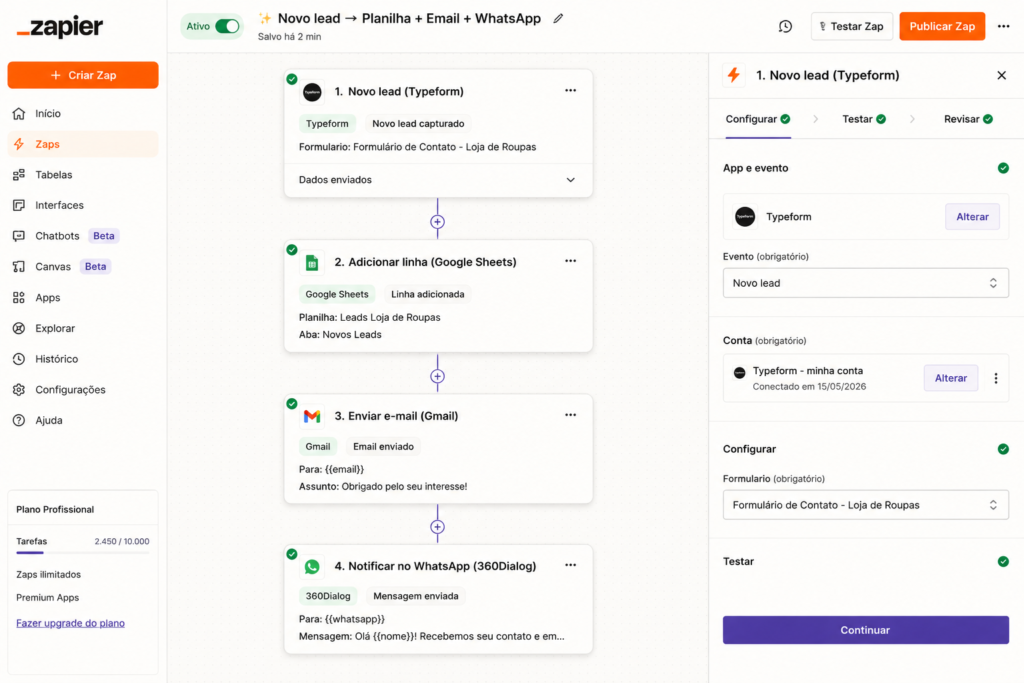Click the Histórico clock icon
Viewport: 1024px width, 683px height.
pyautogui.click(x=19, y=359)
